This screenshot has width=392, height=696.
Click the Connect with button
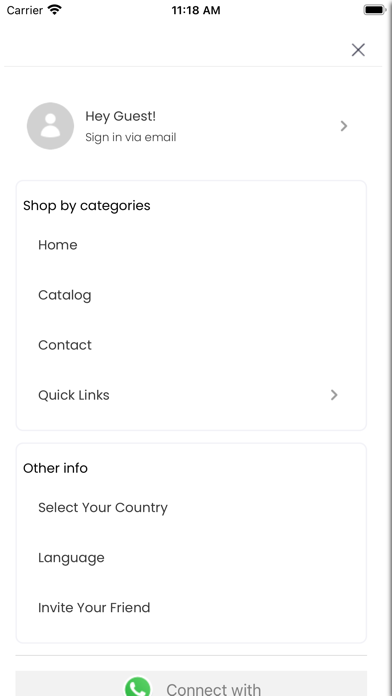(x=191, y=684)
